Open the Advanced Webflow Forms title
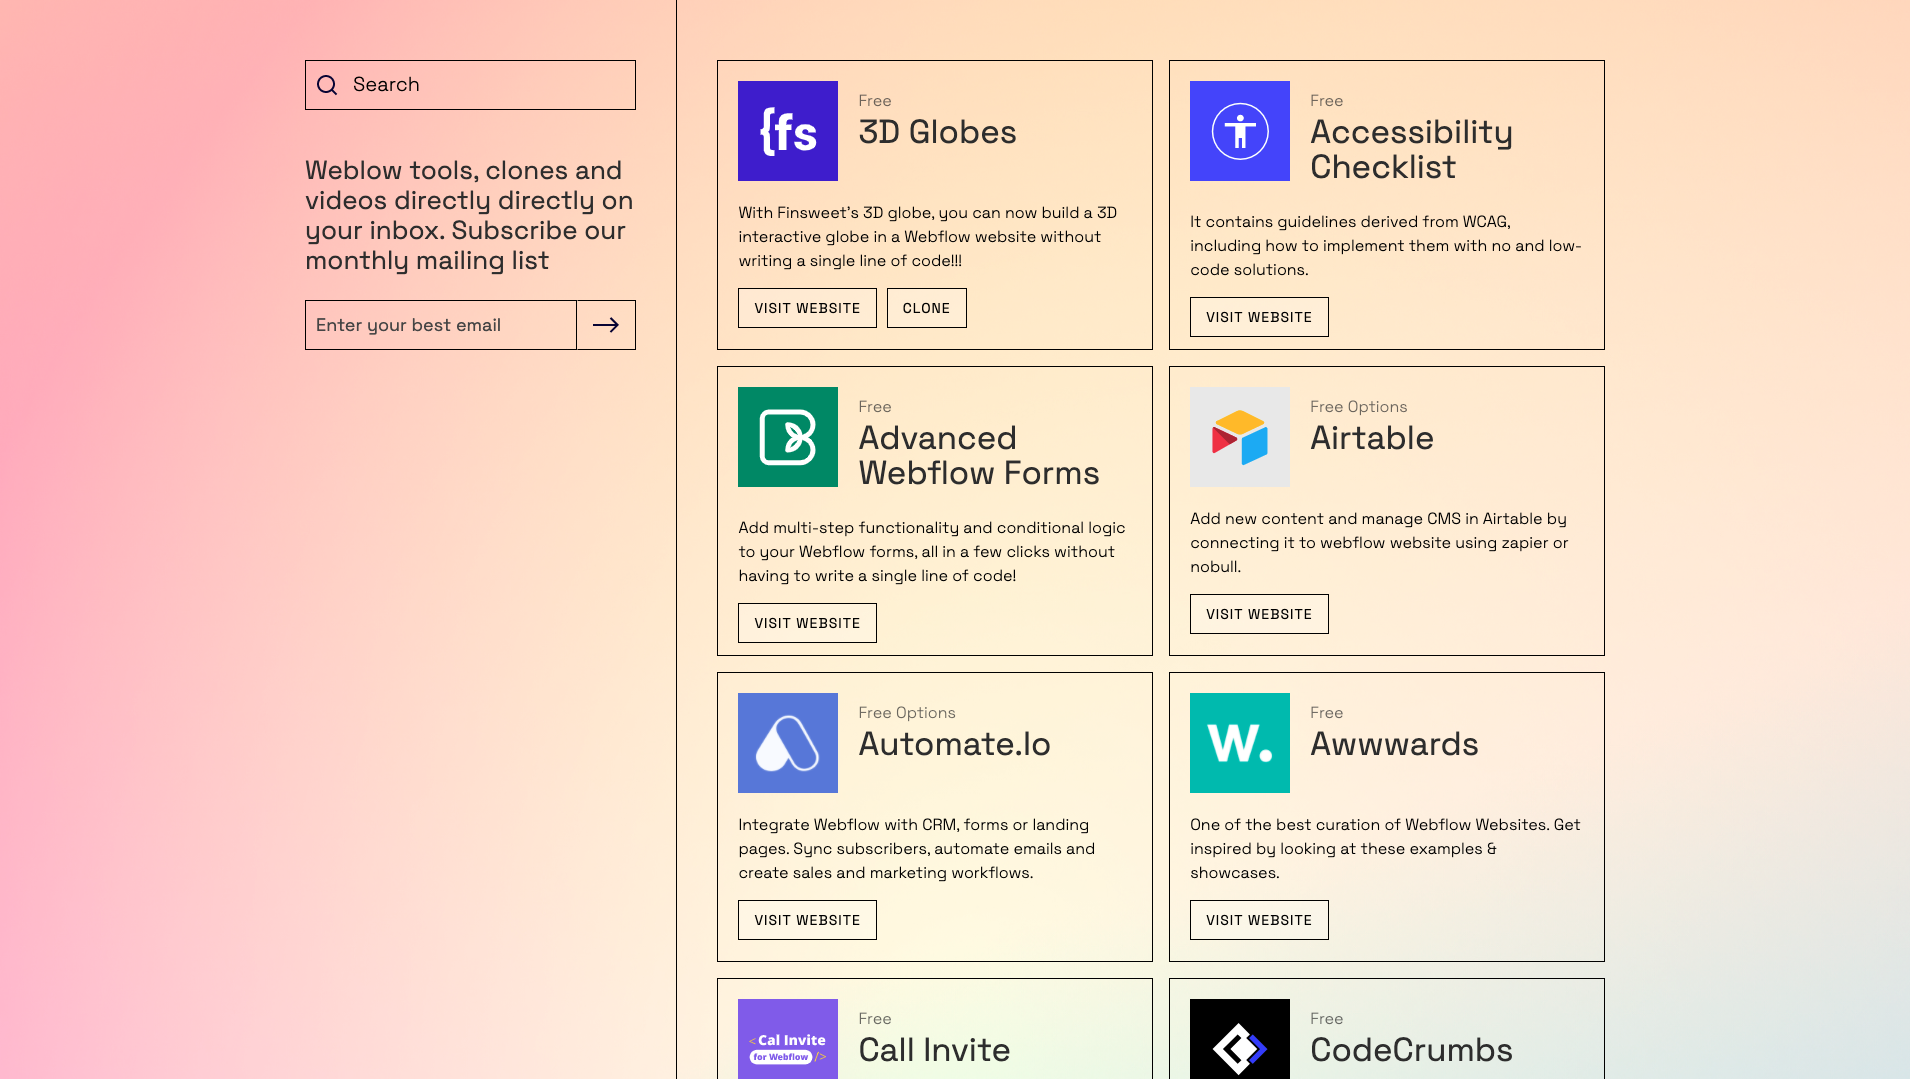1910x1079 pixels. click(979, 455)
